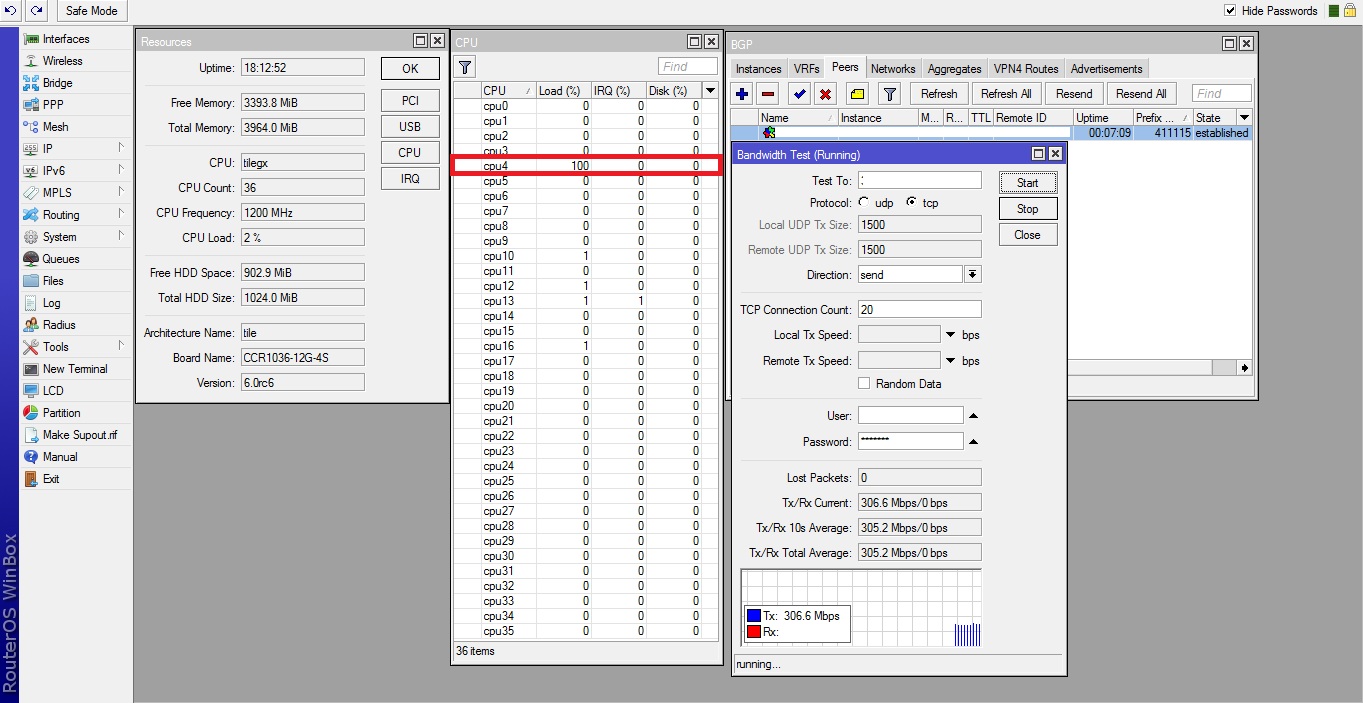This screenshot has width=1363, height=703.
Task: Open Queues in sidebar
Action: pos(61,259)
